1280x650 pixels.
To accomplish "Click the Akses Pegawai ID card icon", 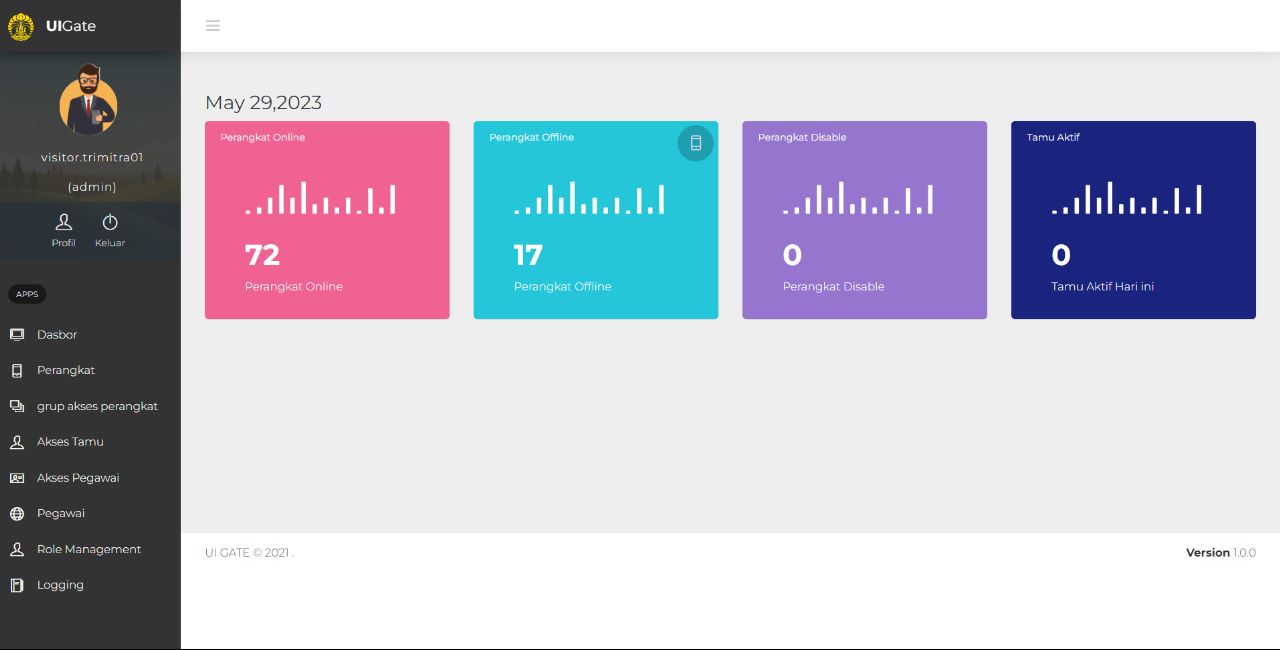I will (17, 478).
